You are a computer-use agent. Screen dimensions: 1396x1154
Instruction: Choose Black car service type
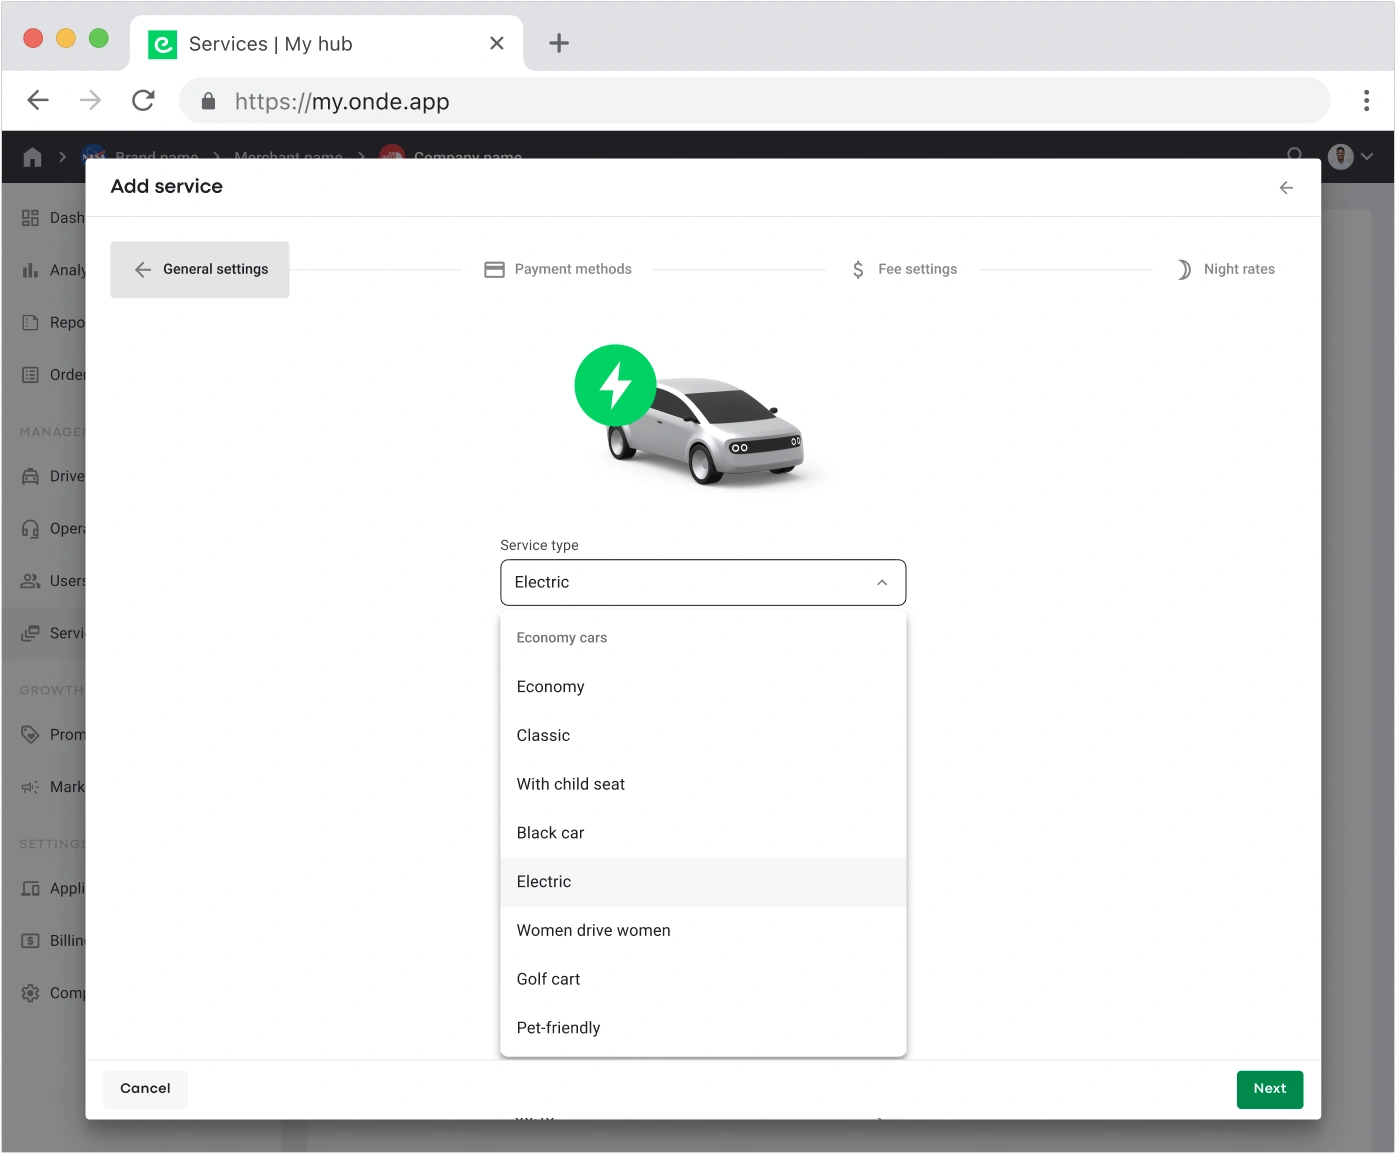pos(550,833)
